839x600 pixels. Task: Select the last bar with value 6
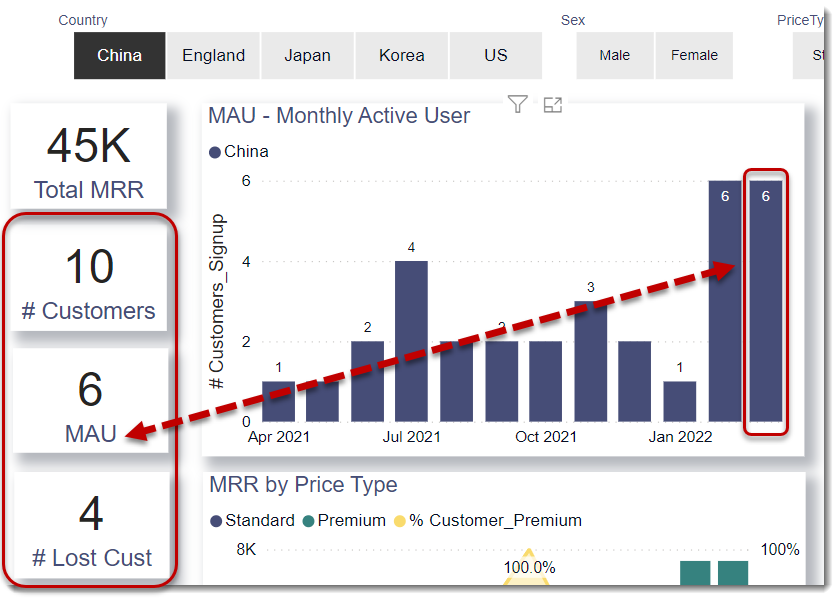766,301
